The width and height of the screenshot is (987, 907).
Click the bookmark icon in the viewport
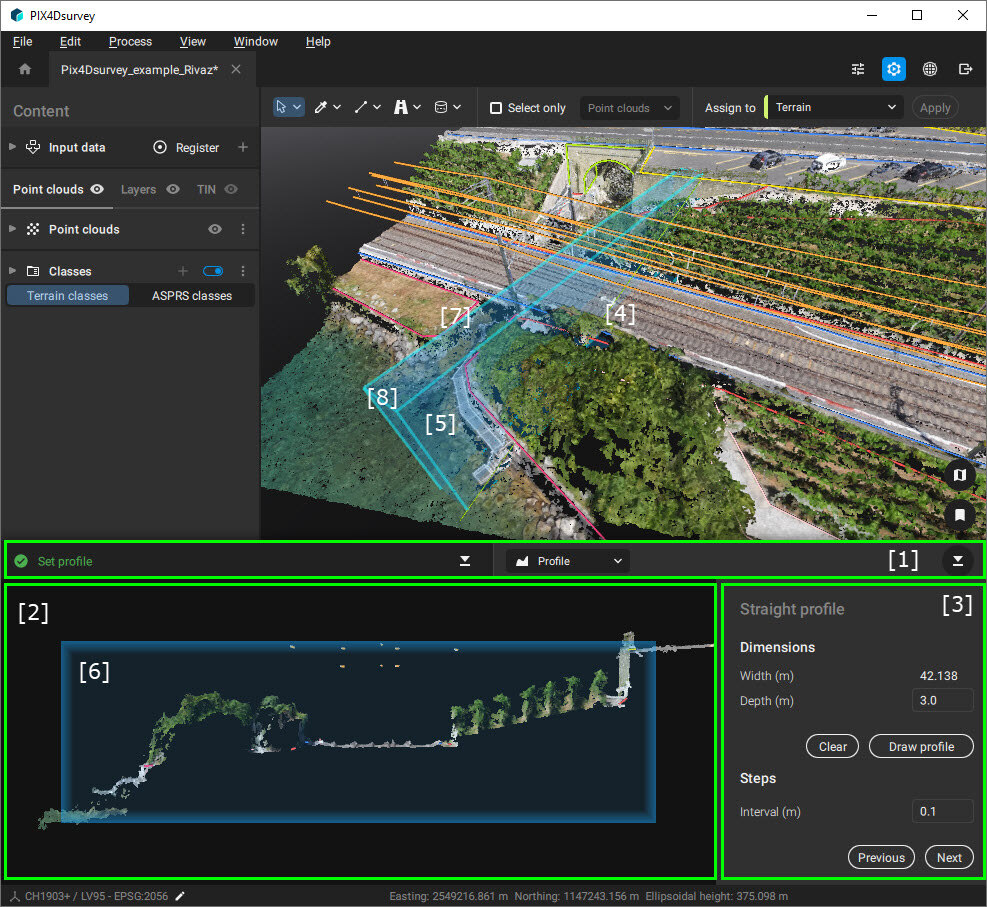pyautogui.click(x=959, y=515)
